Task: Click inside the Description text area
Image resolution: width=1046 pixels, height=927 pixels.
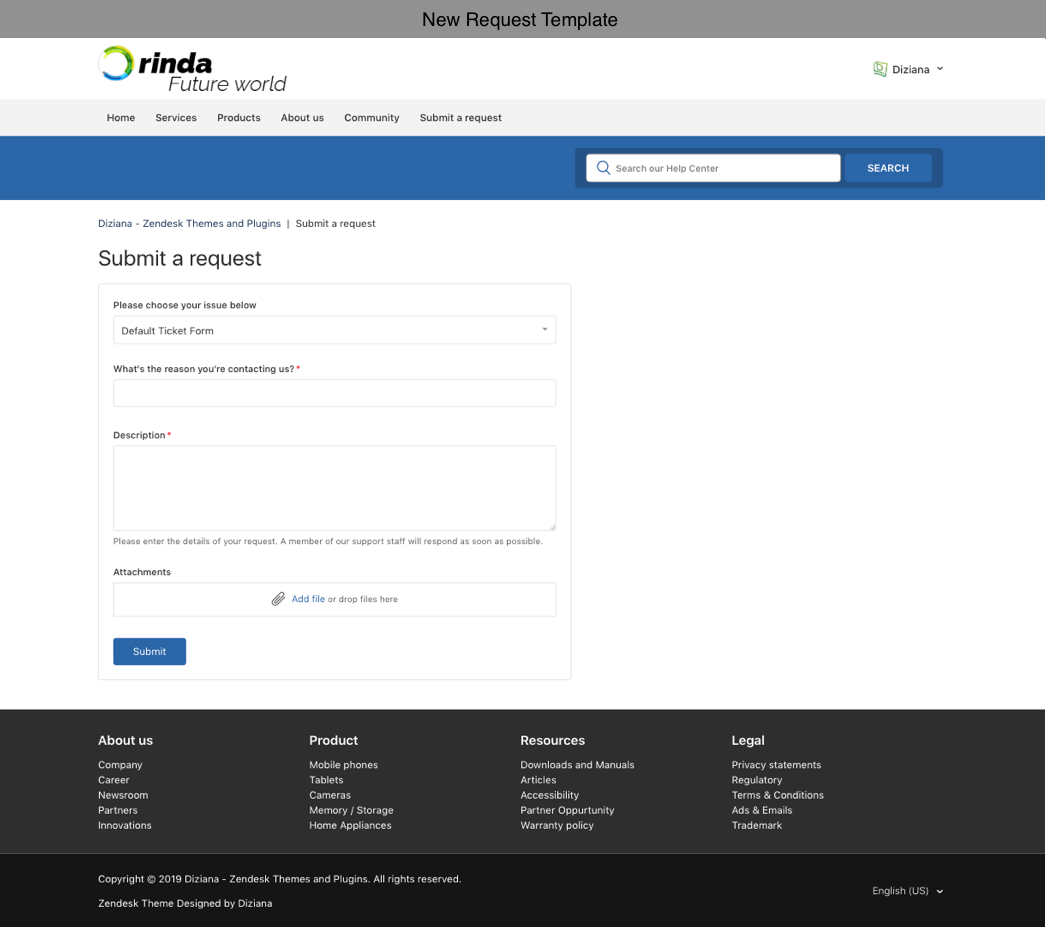Action: pos(334,488)
